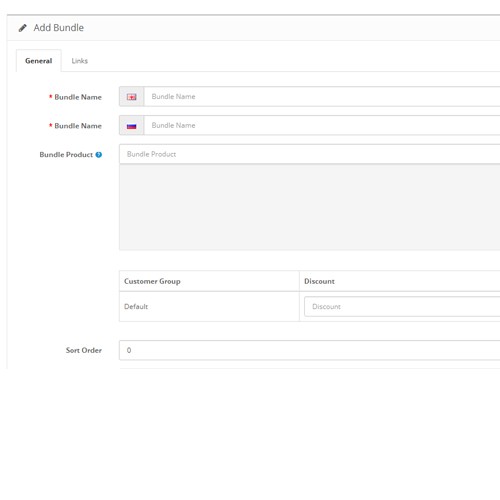Click the second Bundle Name label
500x500 pixels.
pos(78,126)
